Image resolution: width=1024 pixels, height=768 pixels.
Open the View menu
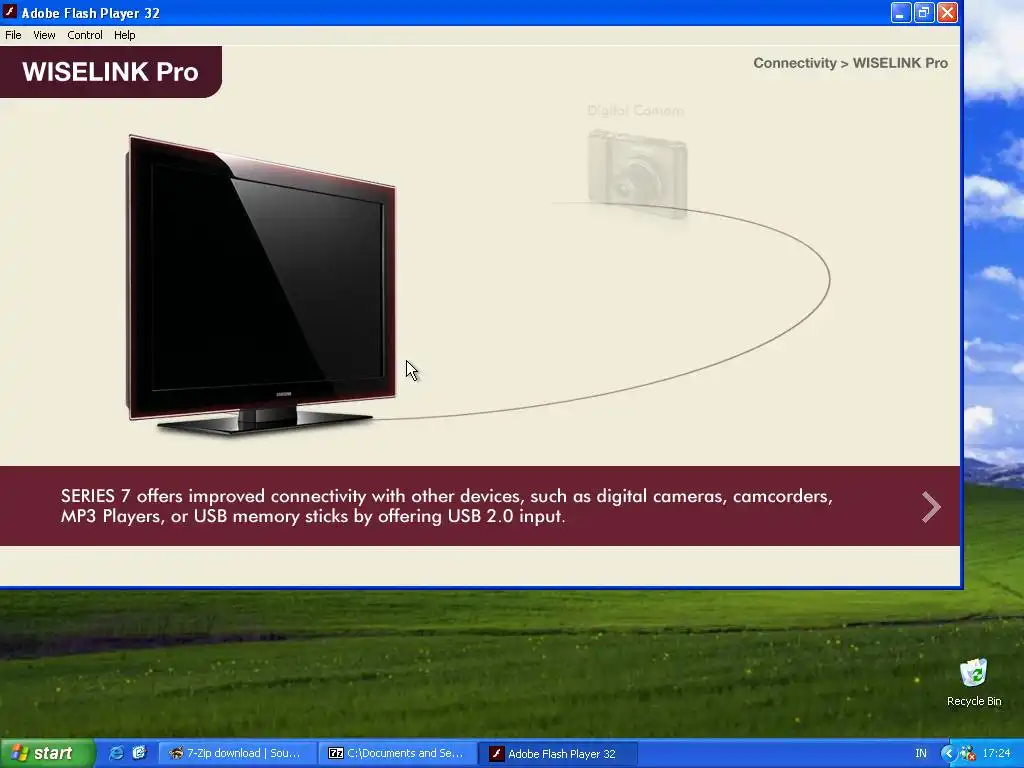pyautogui.click(x=44, y=35)
